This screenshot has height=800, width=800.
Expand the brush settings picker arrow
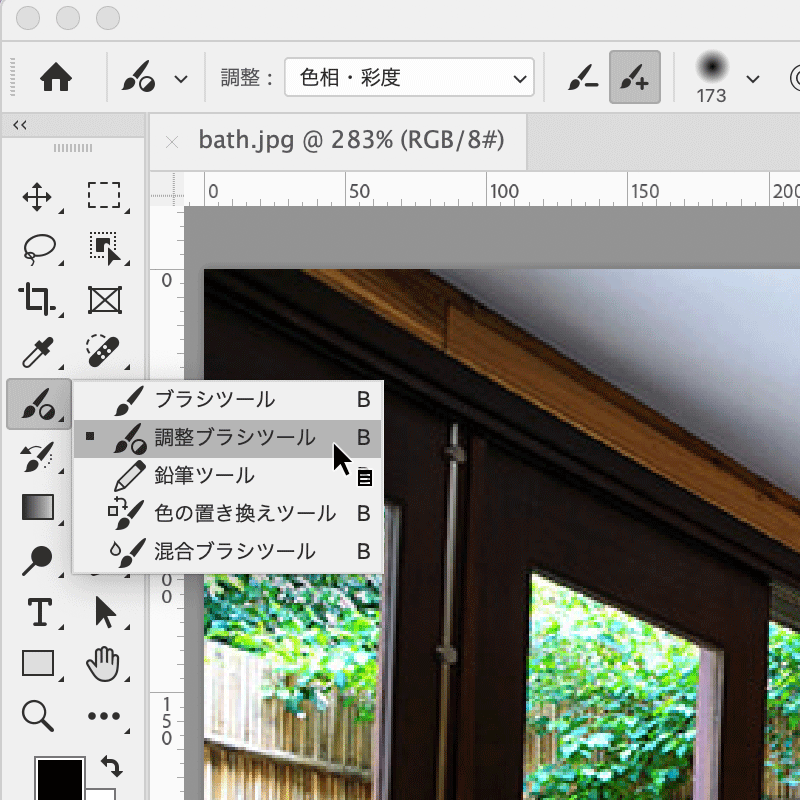753,79
